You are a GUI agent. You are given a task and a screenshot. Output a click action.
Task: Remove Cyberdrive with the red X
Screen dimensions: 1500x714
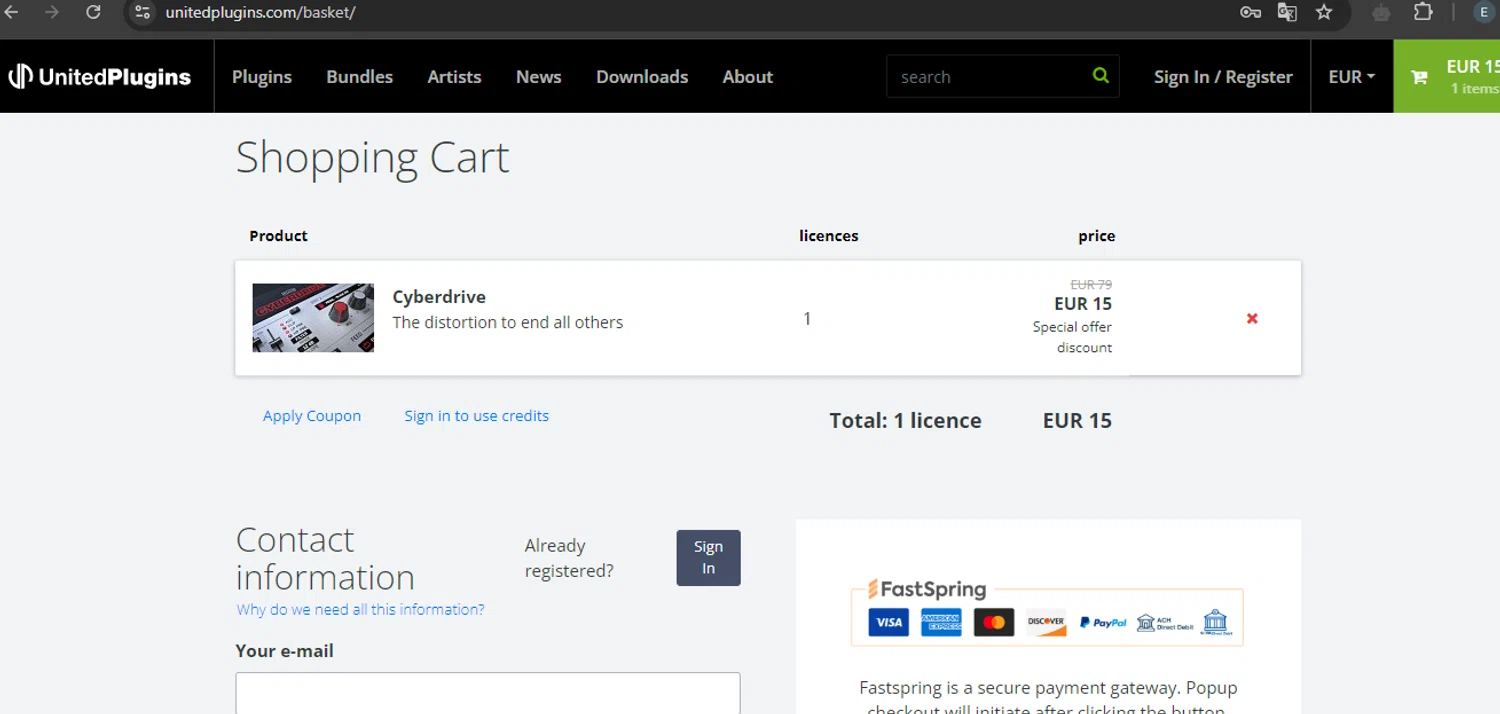(x=1252, y=318)
